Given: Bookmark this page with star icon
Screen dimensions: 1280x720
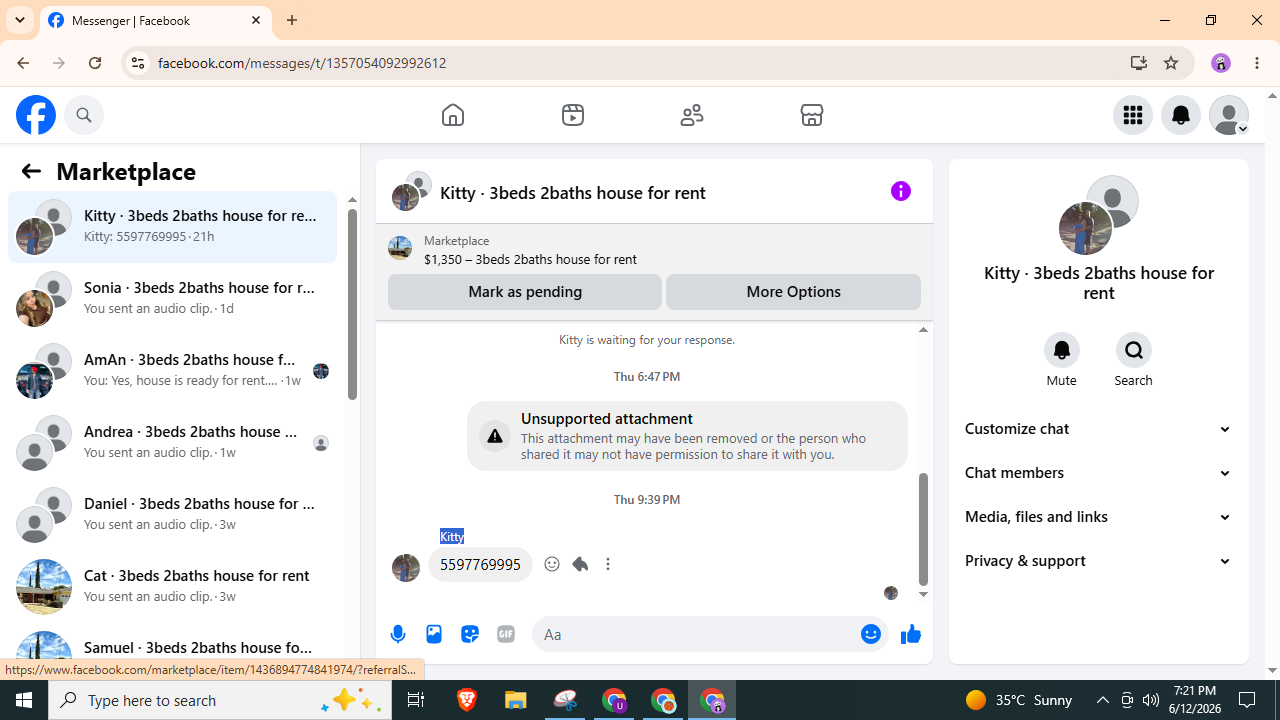Looking at the screenshot, I should (x=1171, y=63).
